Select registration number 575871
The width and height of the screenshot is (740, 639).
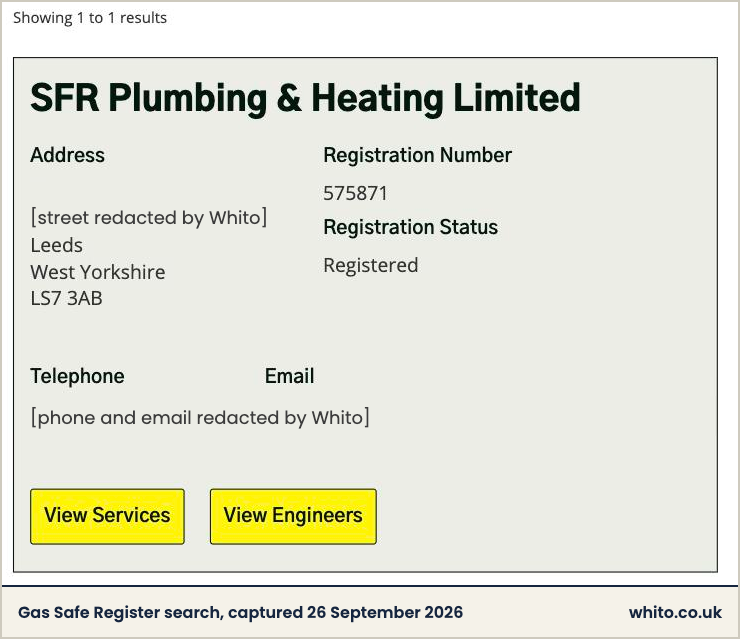[355, 193]
